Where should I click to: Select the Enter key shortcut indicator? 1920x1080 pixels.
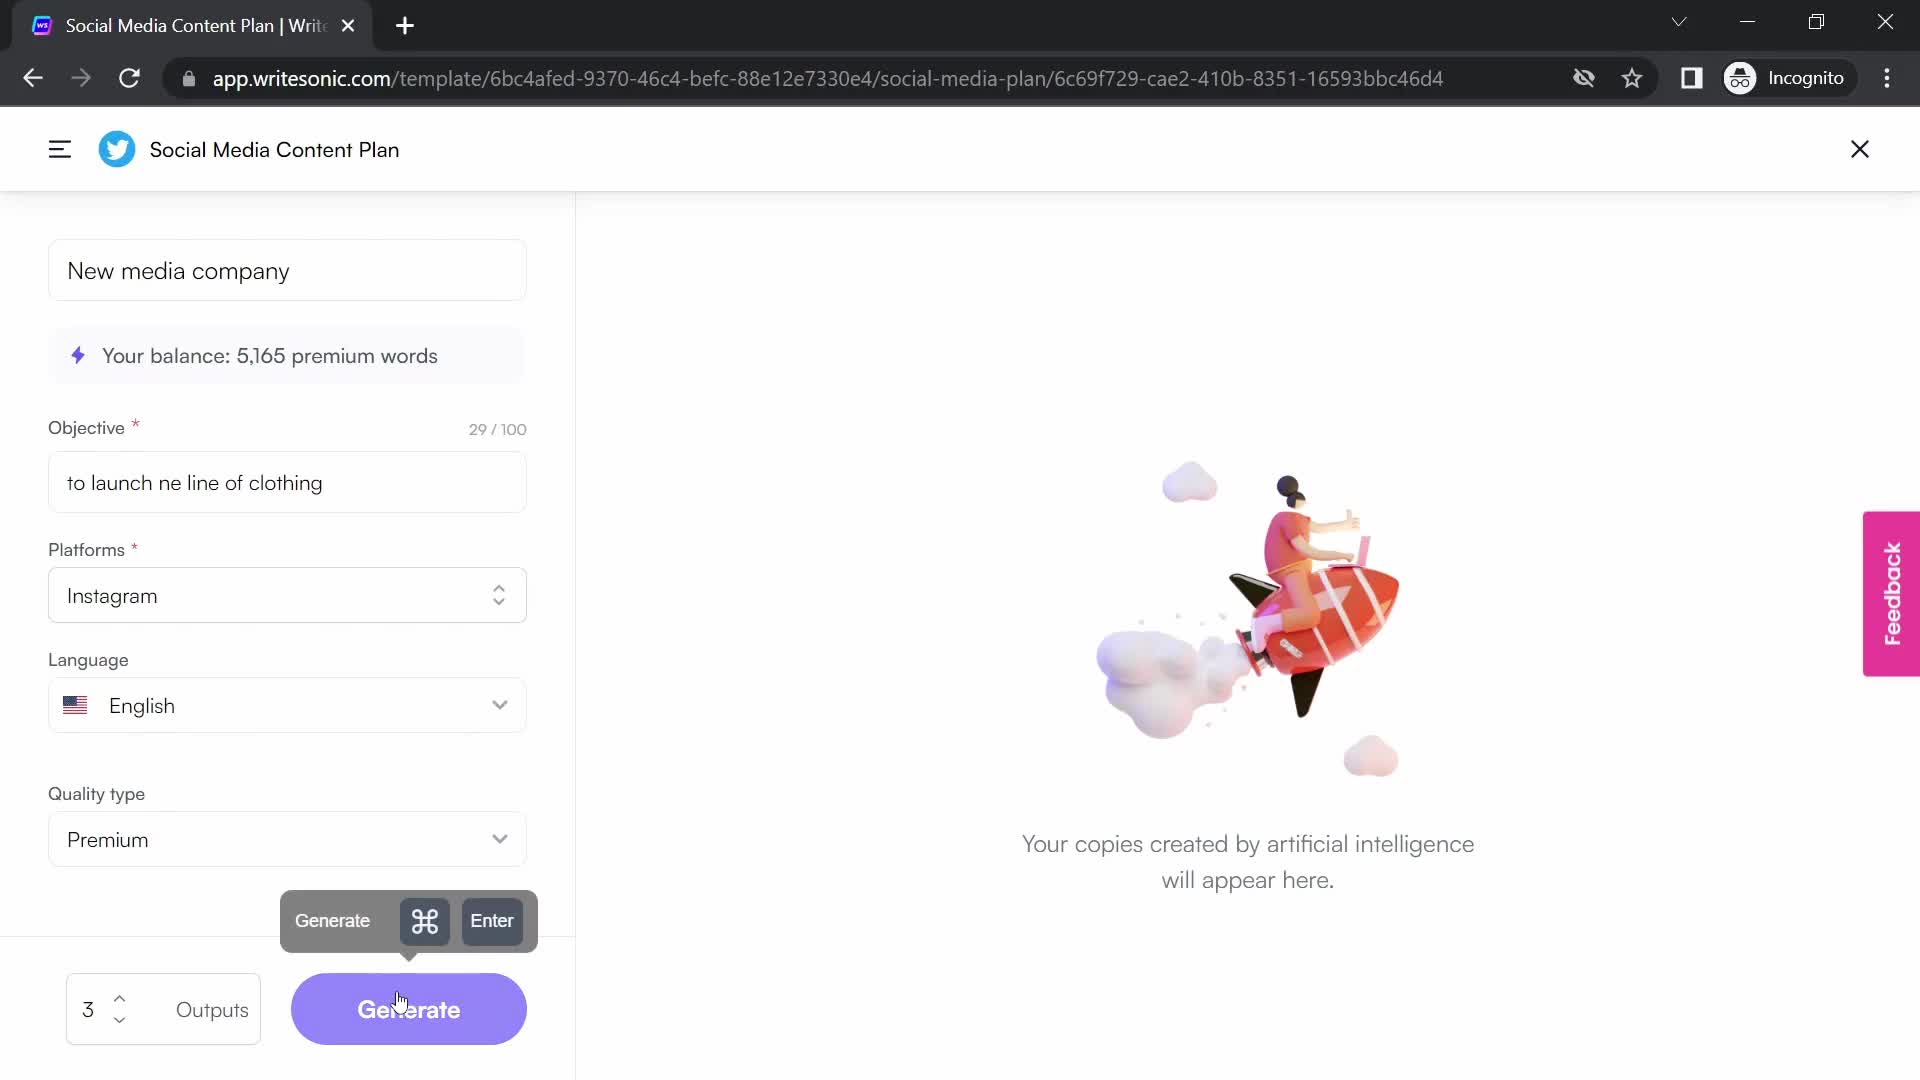pyautogui.click(x=493, y=920)
